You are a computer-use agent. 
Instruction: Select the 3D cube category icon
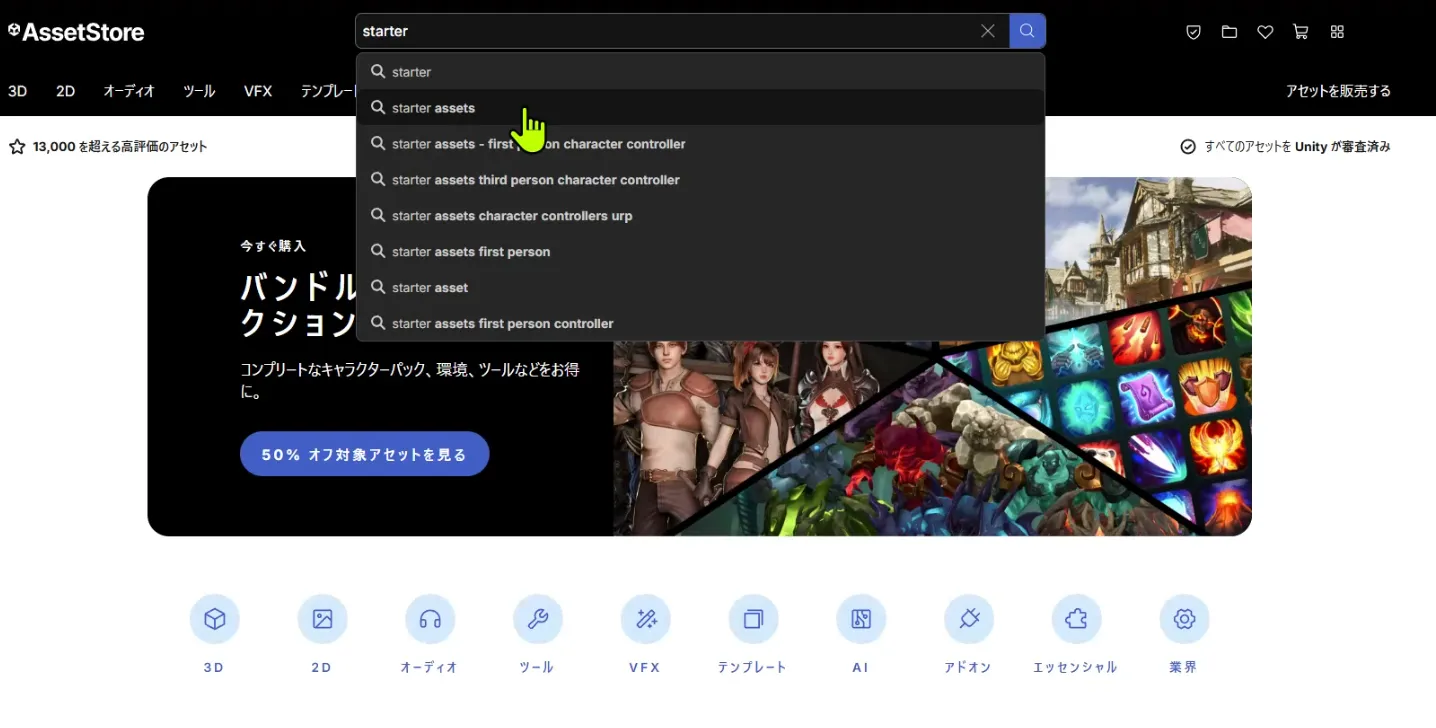pos(214,620)
